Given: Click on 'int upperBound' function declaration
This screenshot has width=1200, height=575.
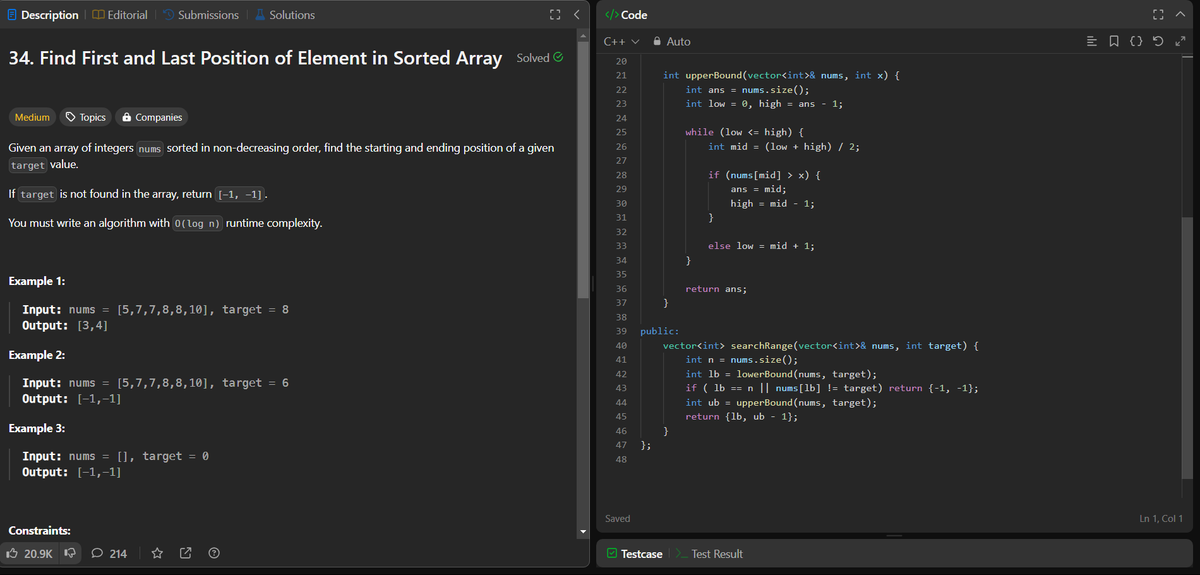Looking at the screenshot, I should pyautogui.click(x=783, y=75).
